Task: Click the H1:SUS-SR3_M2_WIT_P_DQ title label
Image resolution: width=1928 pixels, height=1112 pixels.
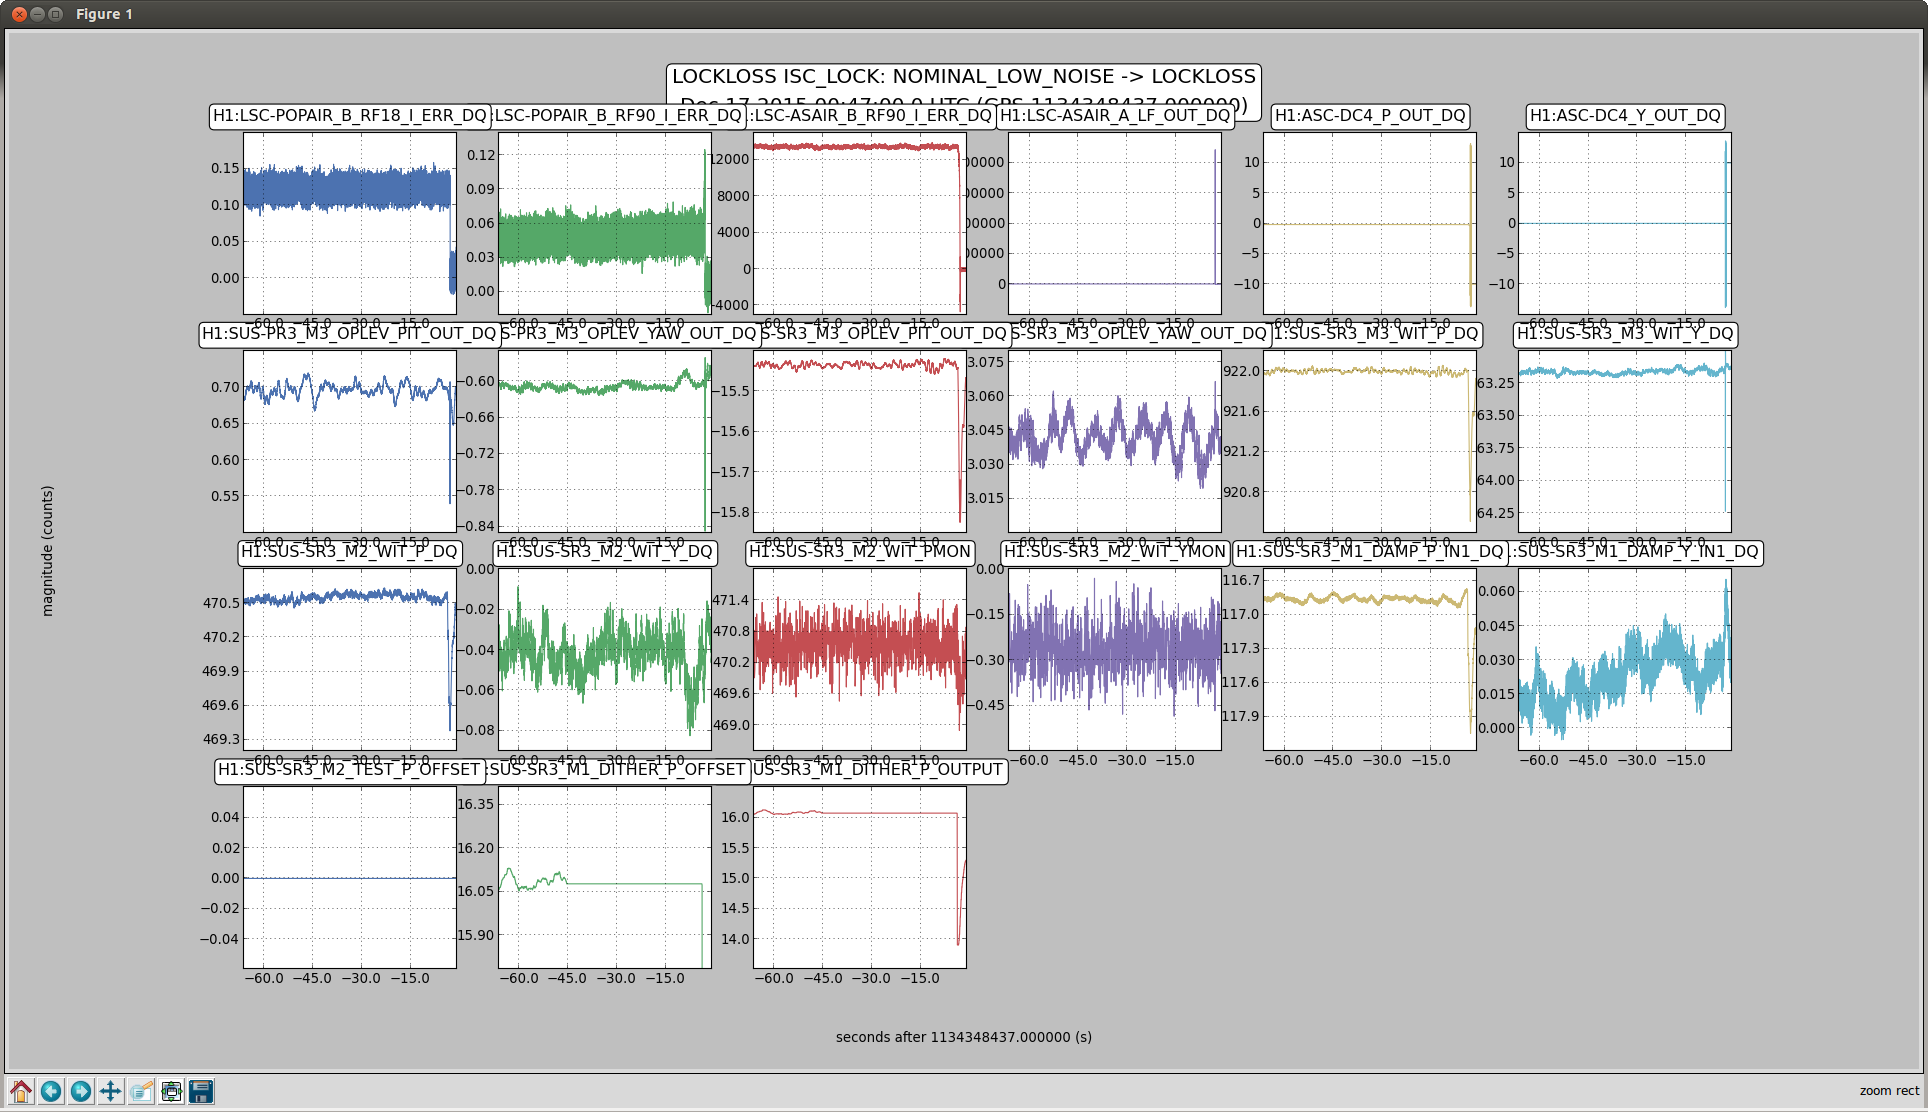Action: coord(349,551)
